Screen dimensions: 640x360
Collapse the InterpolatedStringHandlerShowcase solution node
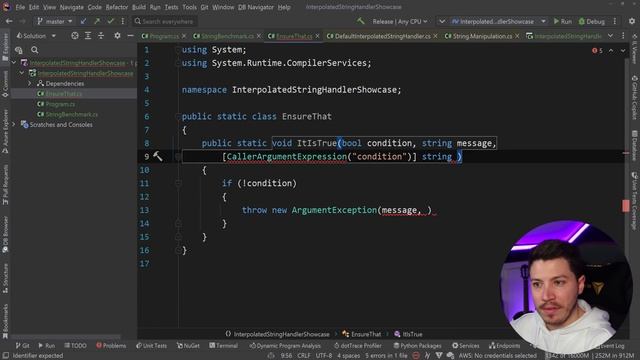[14, 63]
